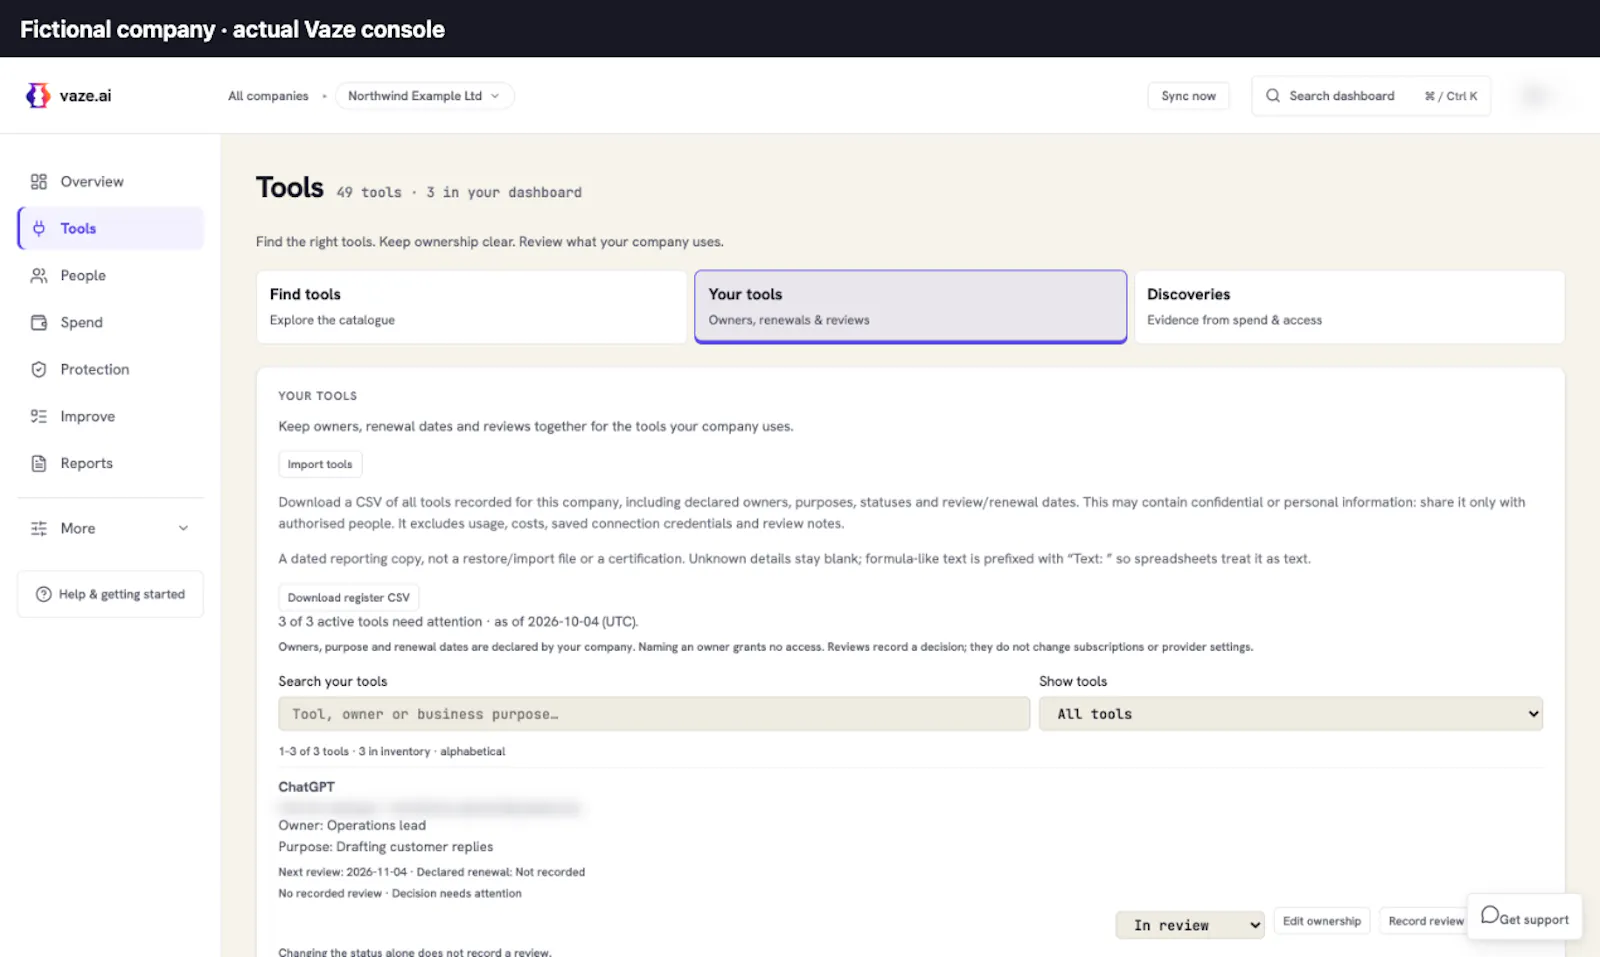
Task: Select the Tools plug icon
Action: [39, 228]
